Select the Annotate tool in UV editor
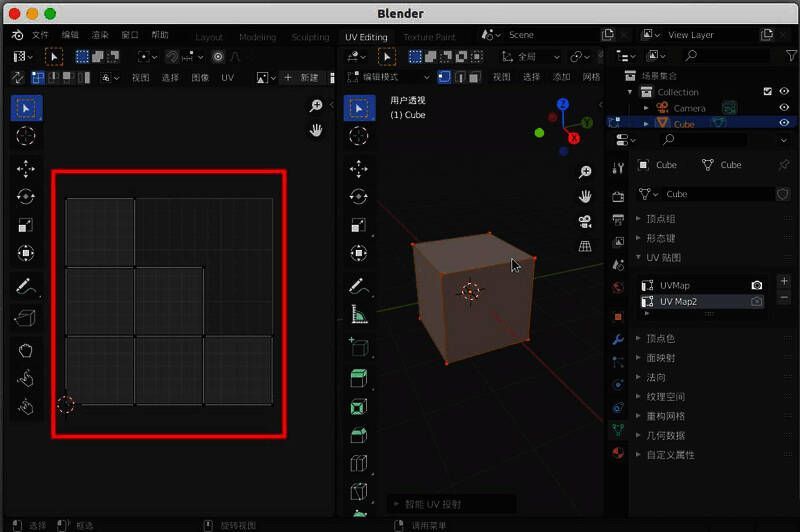The width and height of the screenshot is (800, 532). [26, 287]
